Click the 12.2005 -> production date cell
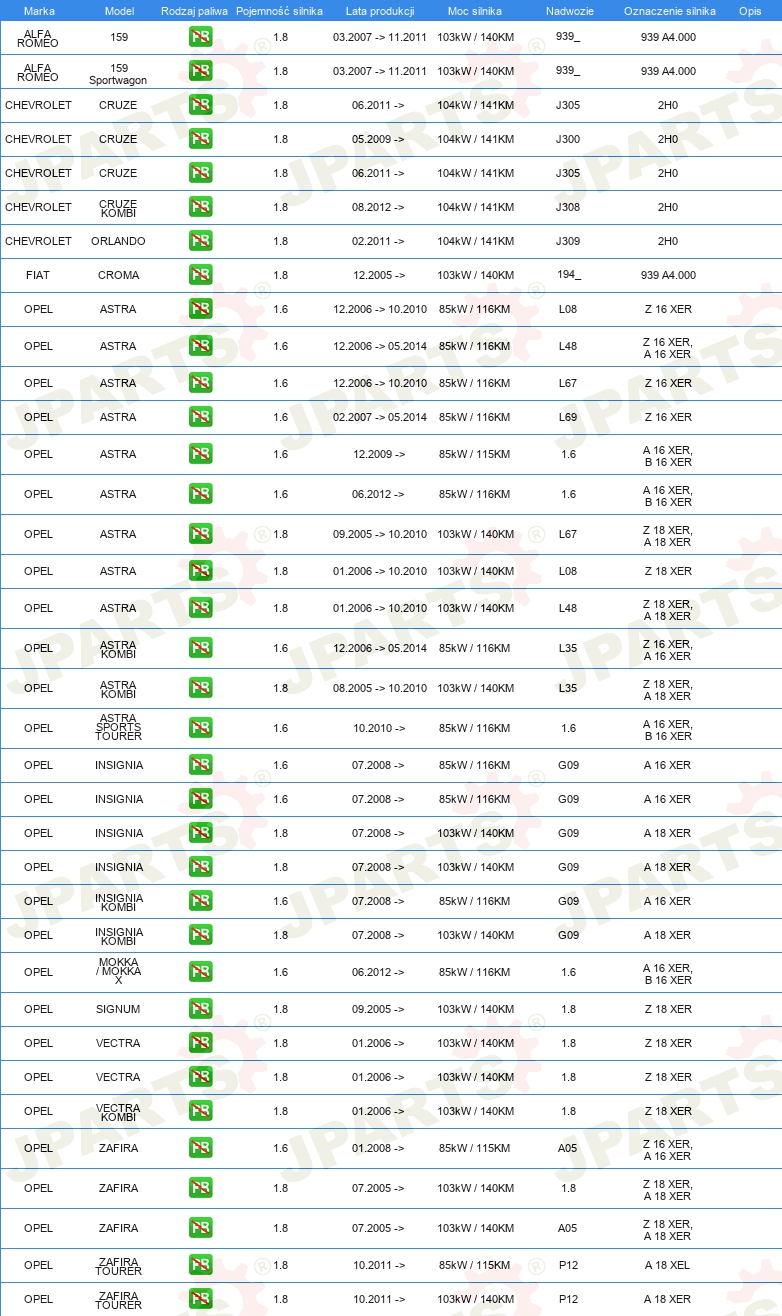Image resolution: width=782 pixels, height=1316 pixels. (379, 275)
